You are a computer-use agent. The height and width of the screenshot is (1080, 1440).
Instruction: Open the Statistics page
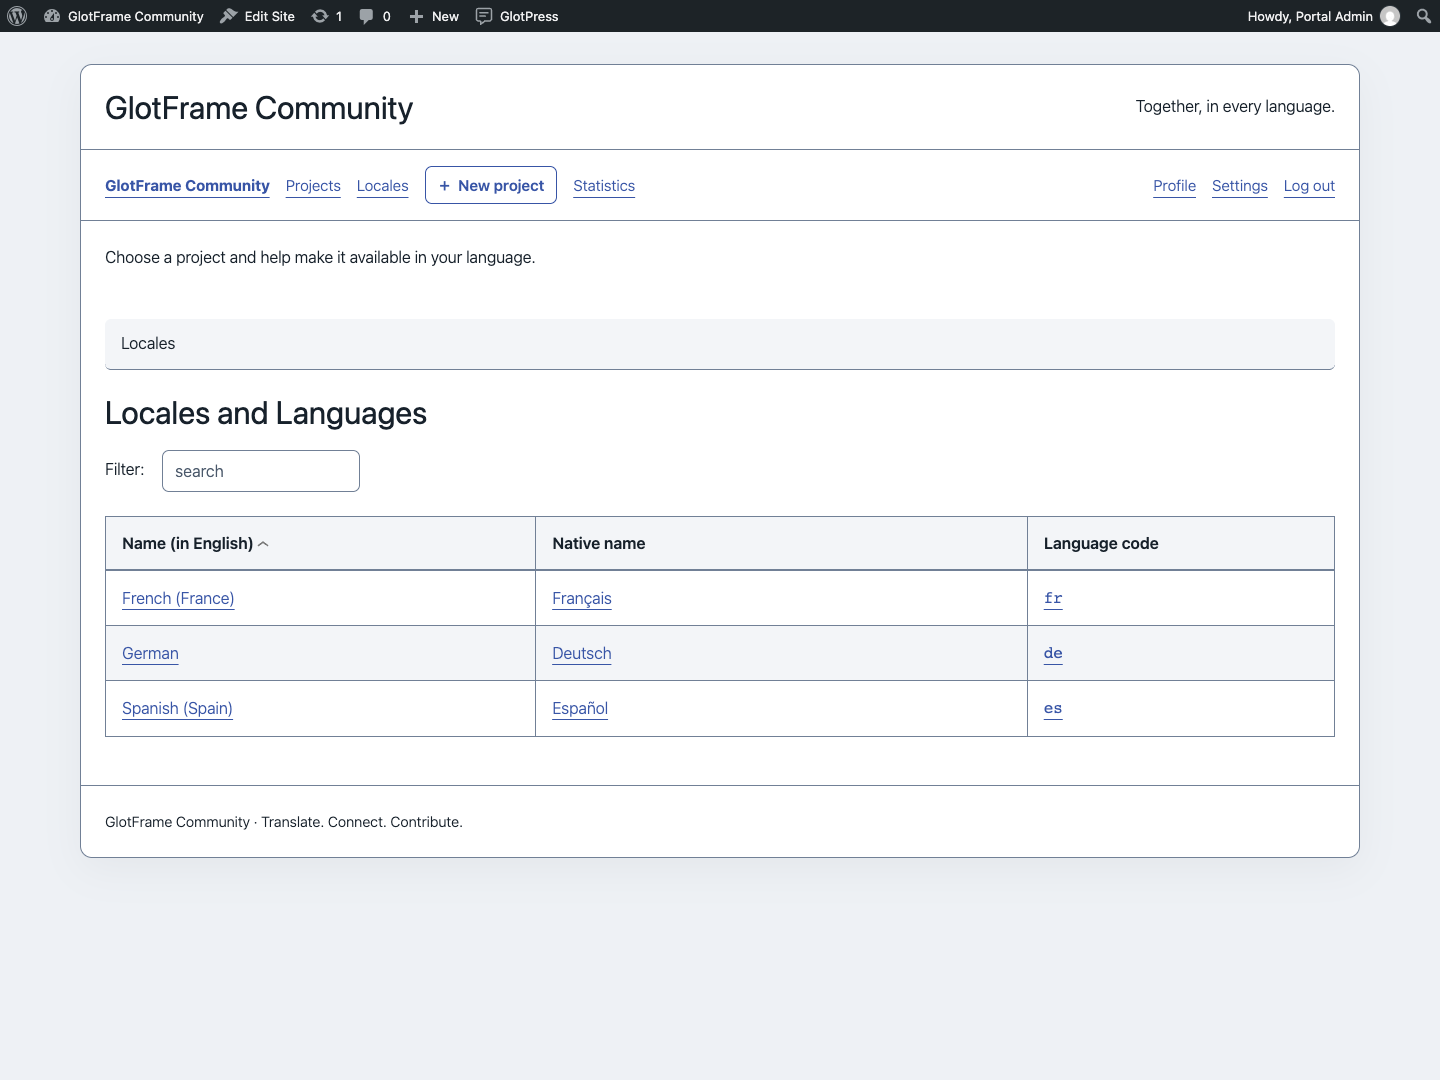(x=604, y=186)
